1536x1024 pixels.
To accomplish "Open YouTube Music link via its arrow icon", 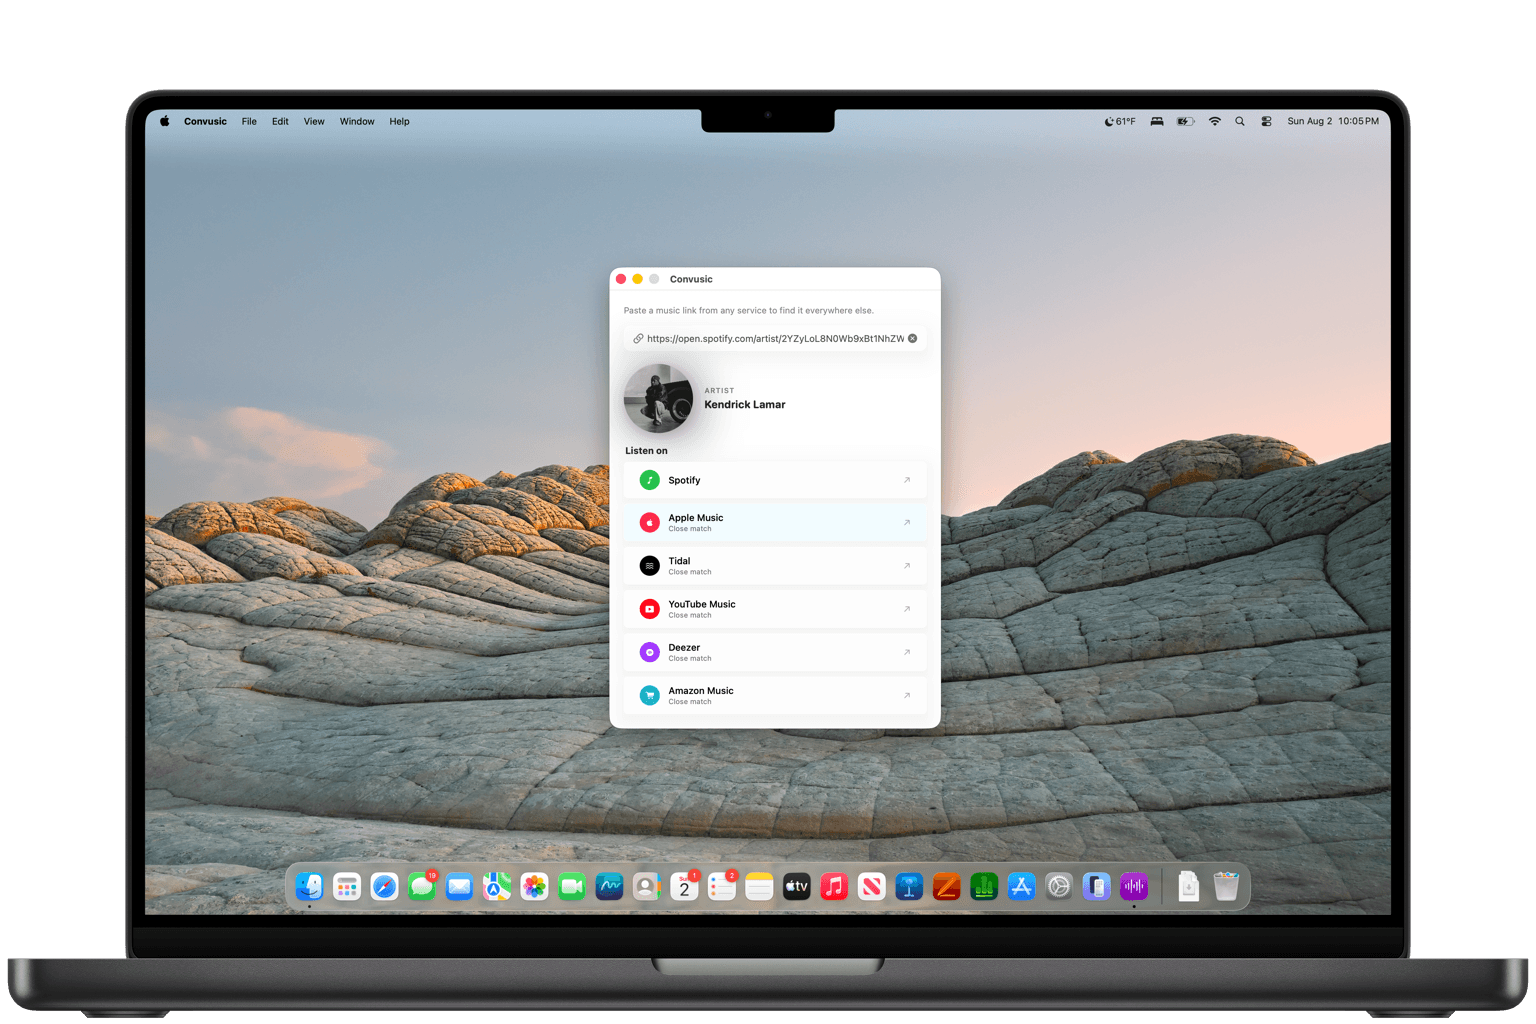I will click(907, 609).
